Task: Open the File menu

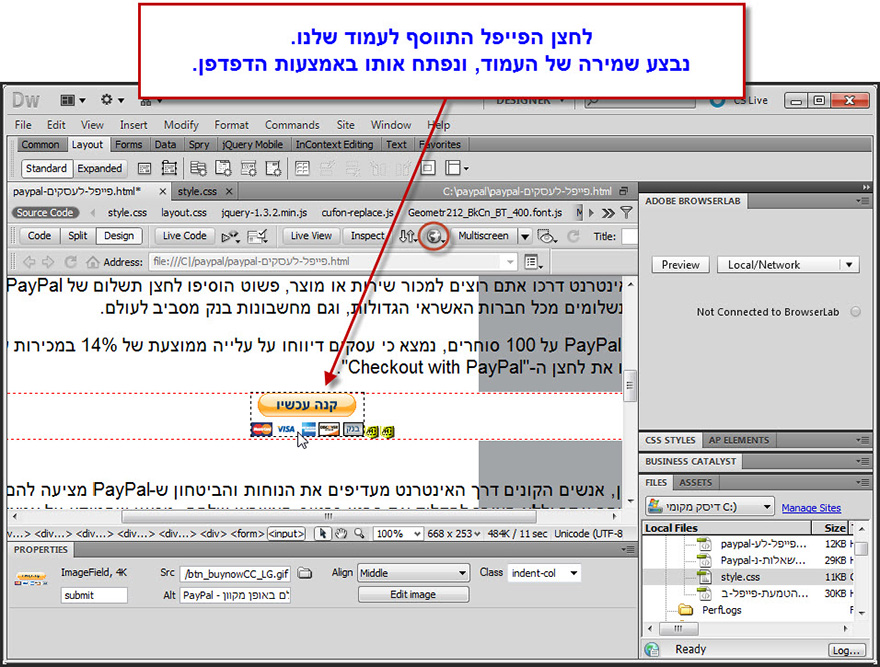Action: coord(23,125)
